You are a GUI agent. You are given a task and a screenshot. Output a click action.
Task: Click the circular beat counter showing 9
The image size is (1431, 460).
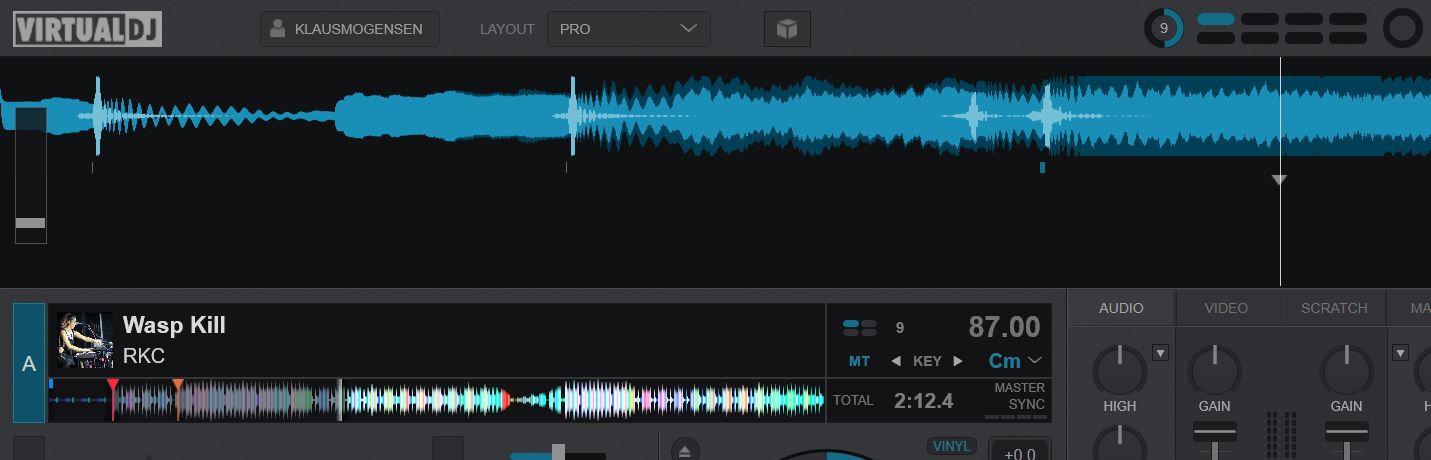[1163, 29]
